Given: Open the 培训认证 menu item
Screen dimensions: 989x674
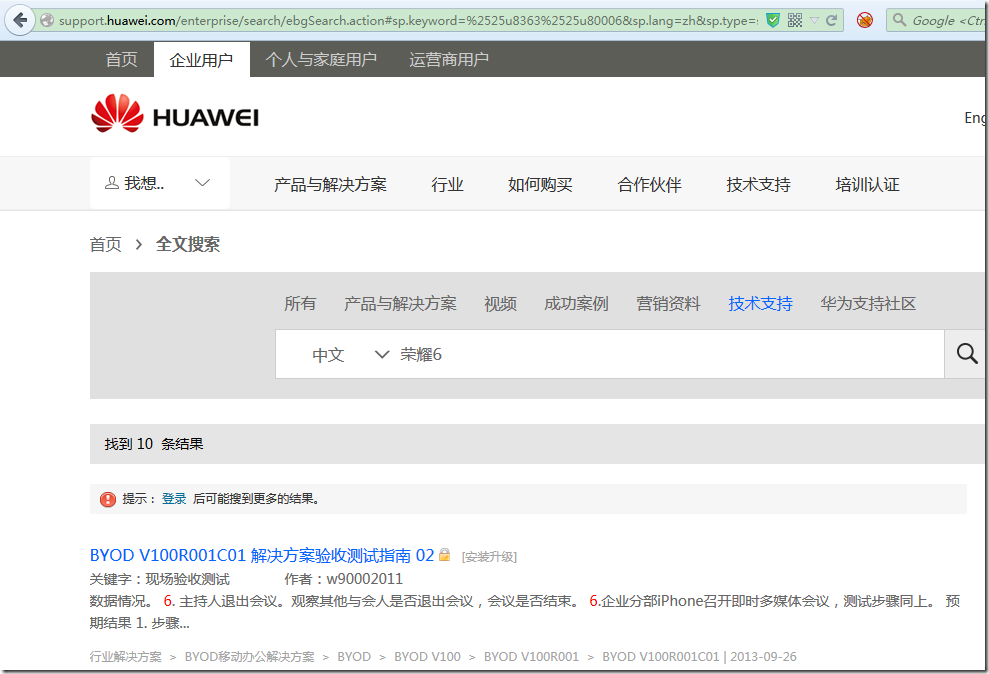Looking at the screenshot, I should click(x=867, y=185).
